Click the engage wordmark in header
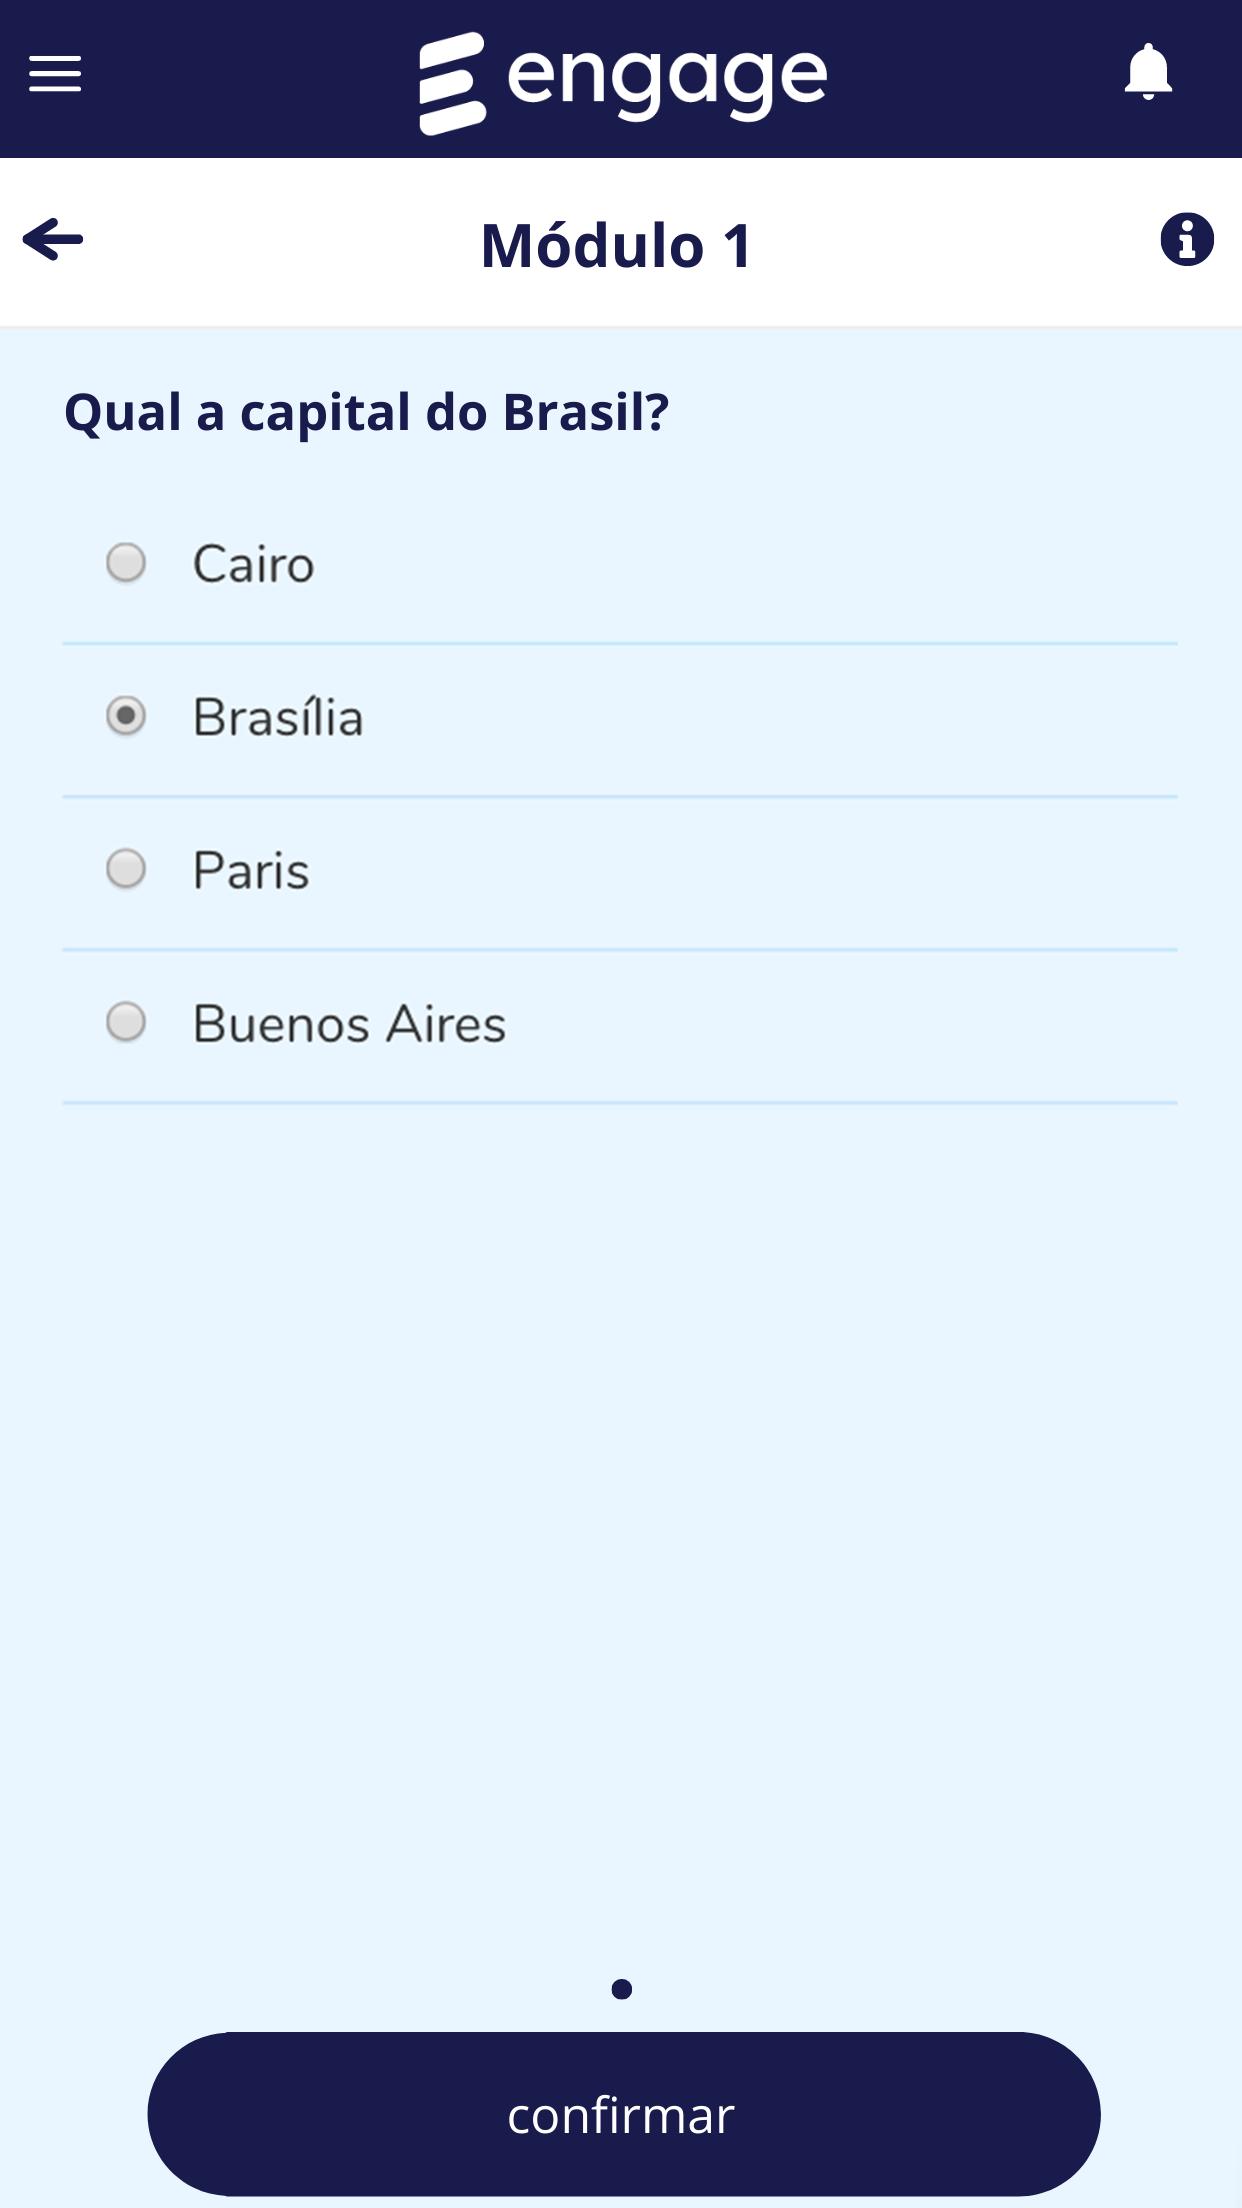Image resolution: width=1242 pixels, height=2208 pixels. pyautogui.click(x=667, y=80)
